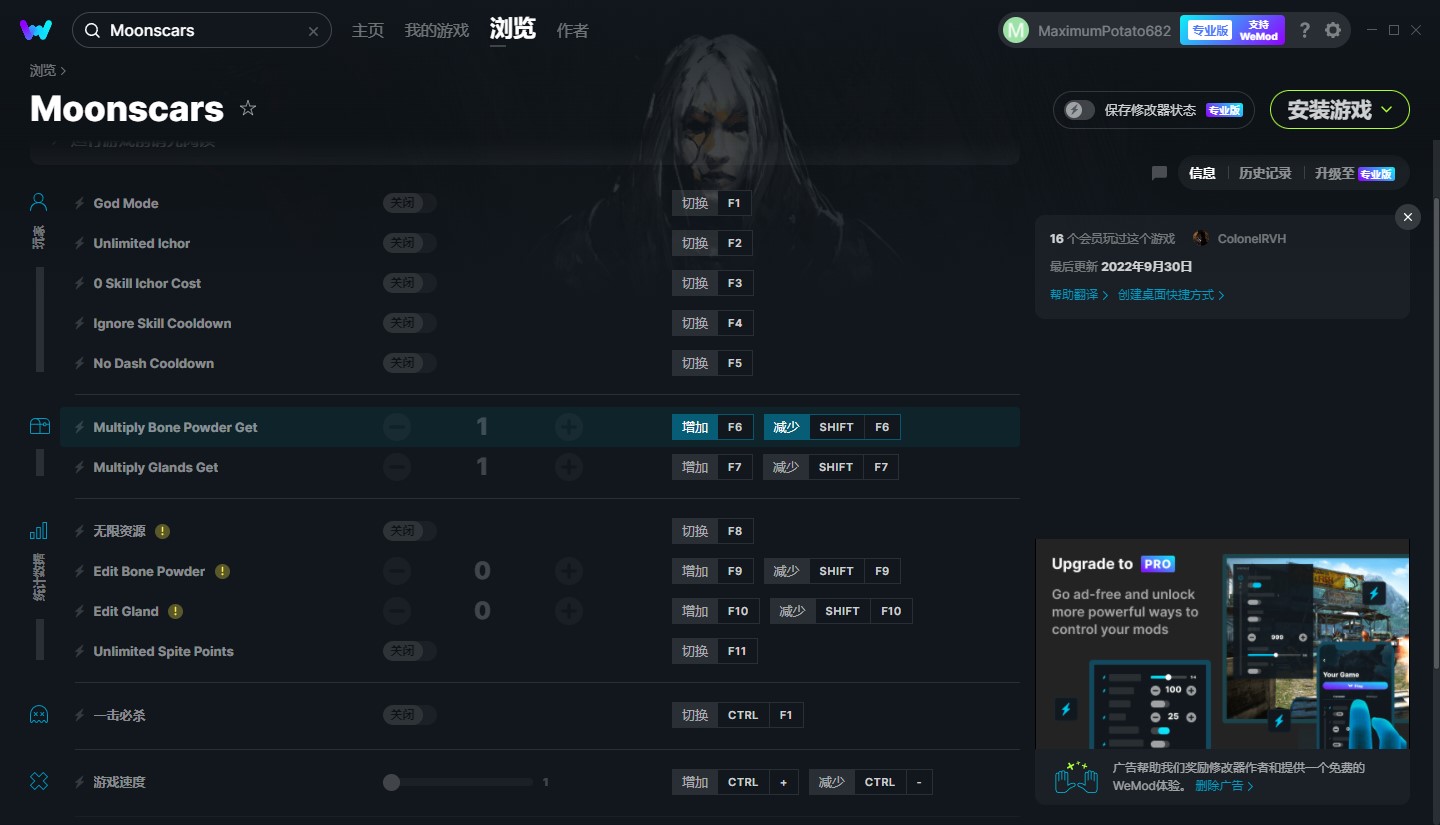Viewport: 1440px width, 825px height.
Task: Select the game crosshair category icon
Action: 39,782
